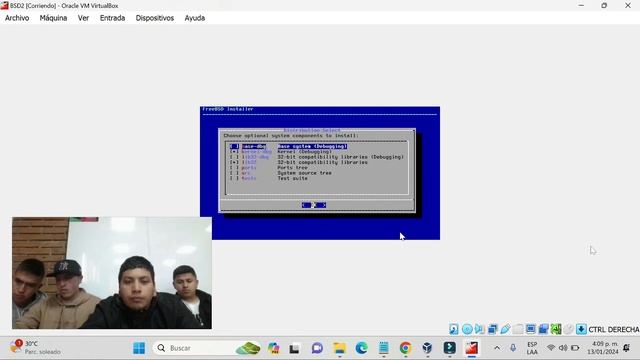Open the Archivo menu
The image size is (640, 360).
pyautogui.click(x=17, y=18)
